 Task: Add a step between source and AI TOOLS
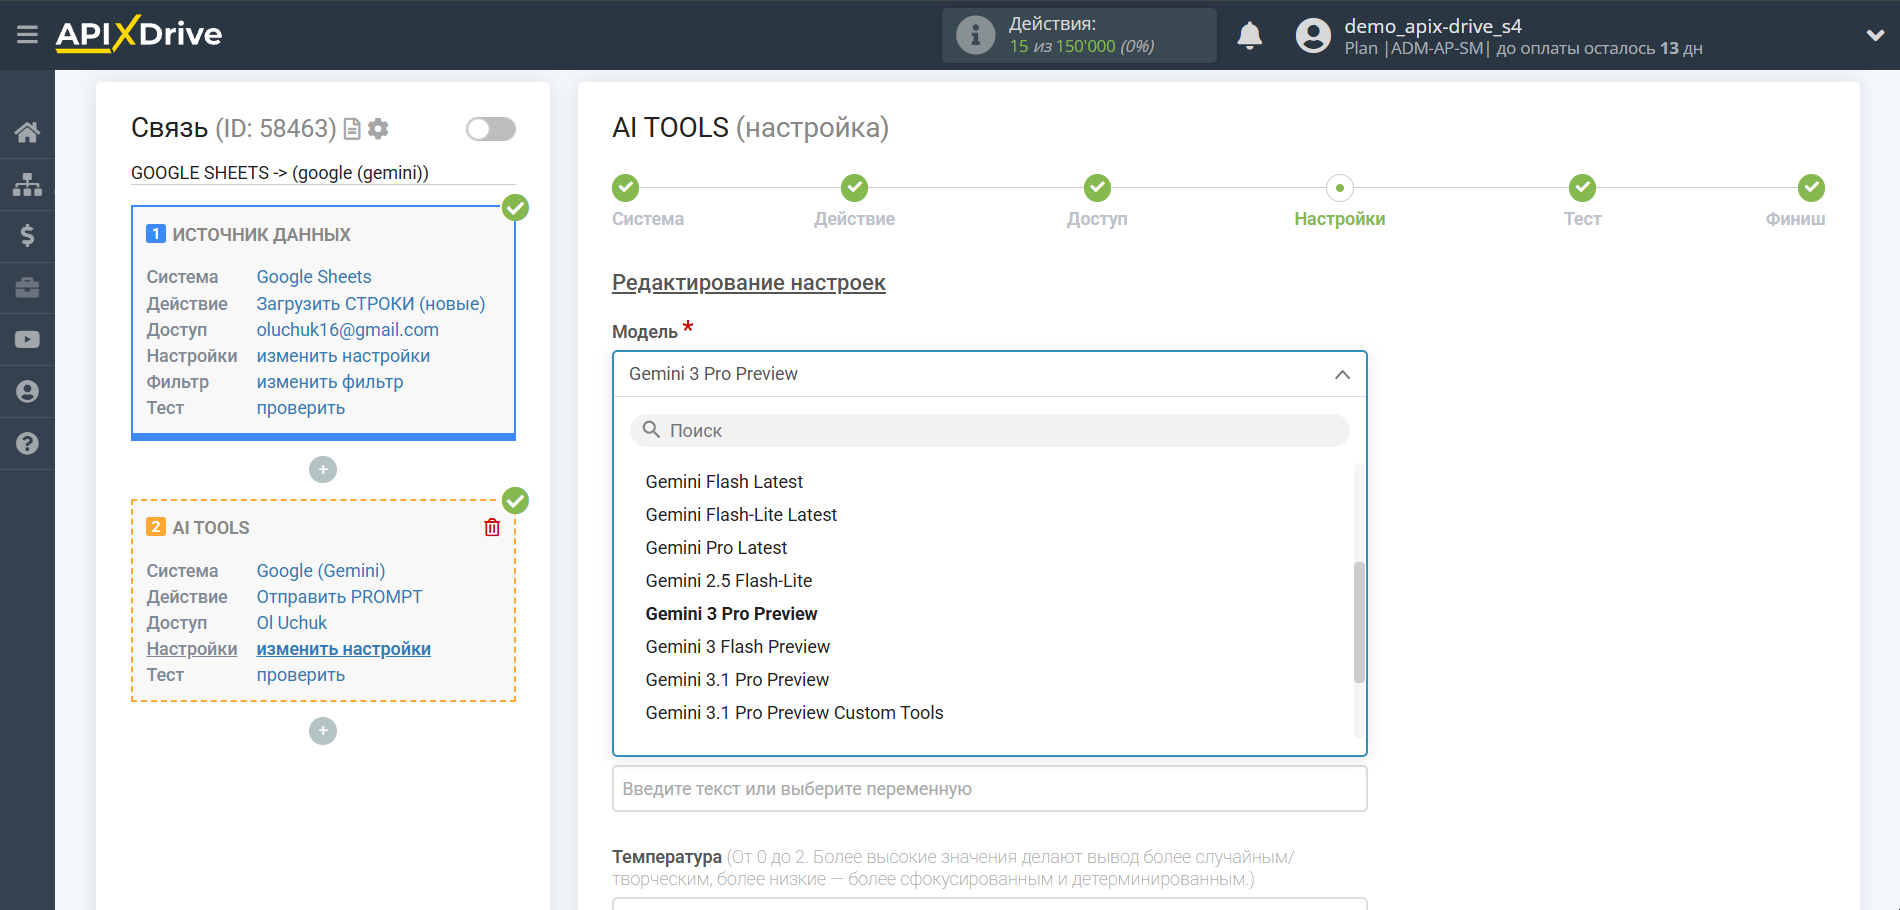point(323,469)
